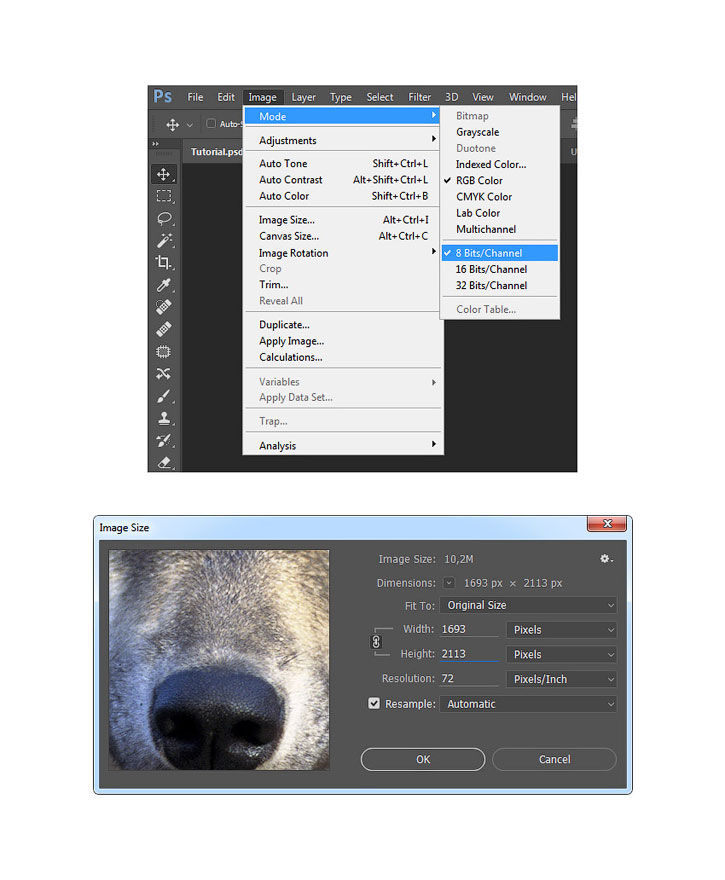
Task: Open the Edit menu
Action: (226, 97)
